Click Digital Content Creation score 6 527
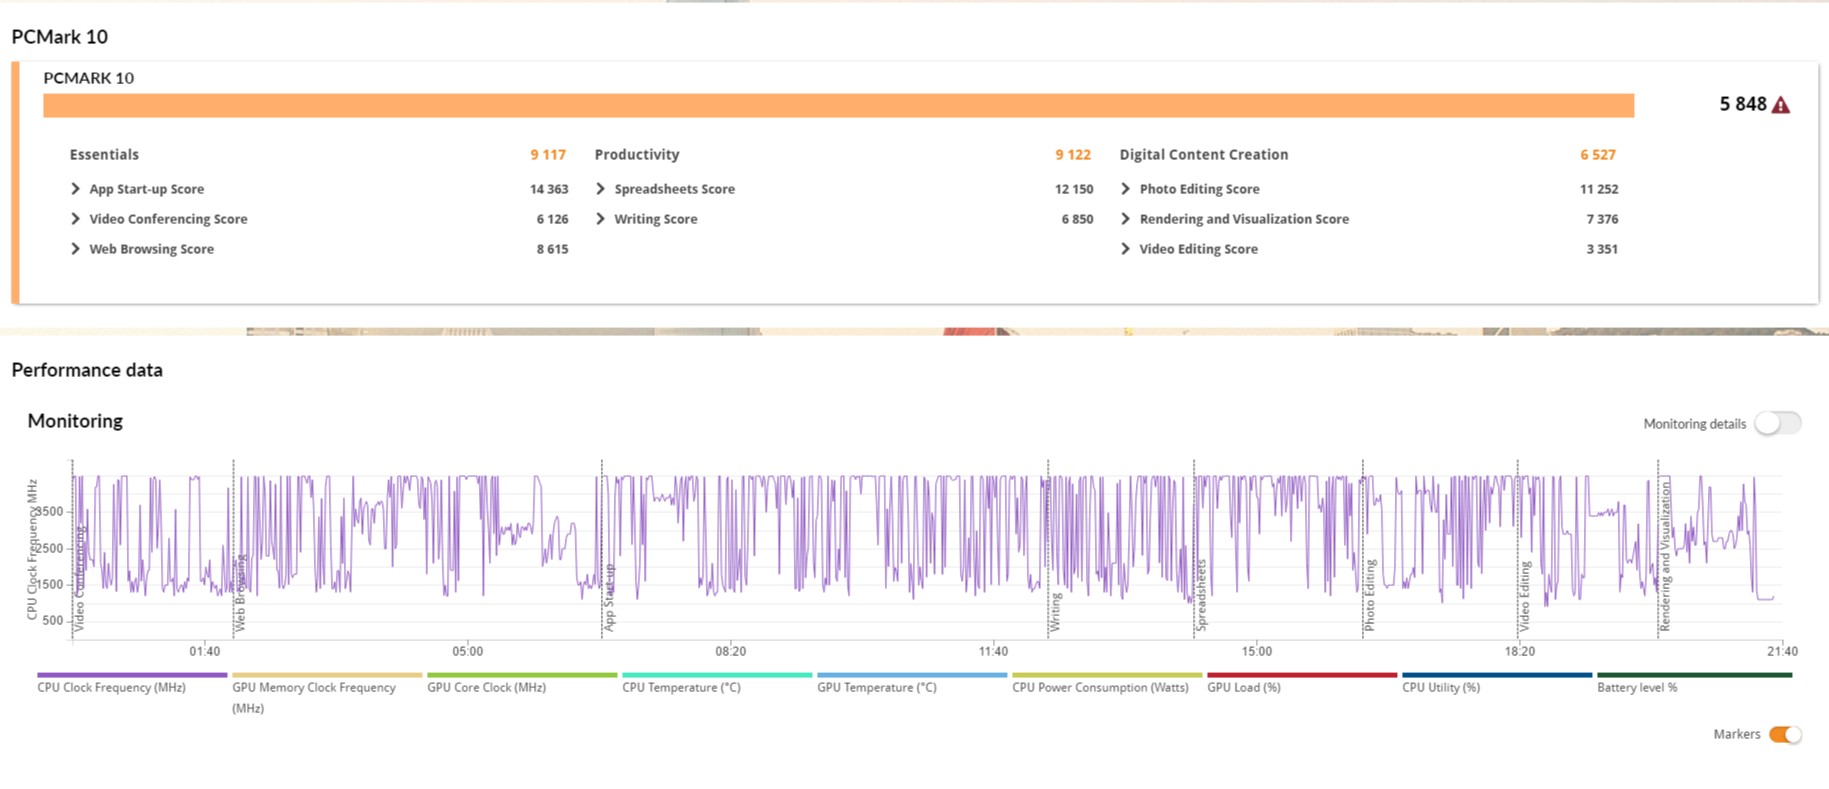The width and height of the screenshot is (1829, 789). point(1598,155)
